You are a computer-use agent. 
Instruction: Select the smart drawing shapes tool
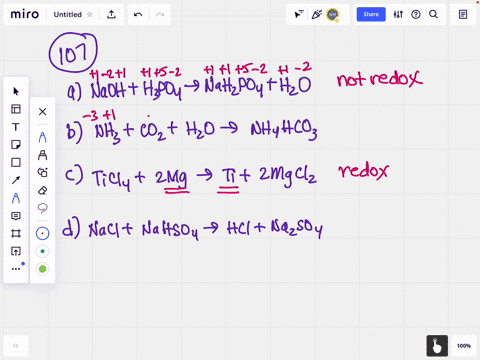[42, 172]
